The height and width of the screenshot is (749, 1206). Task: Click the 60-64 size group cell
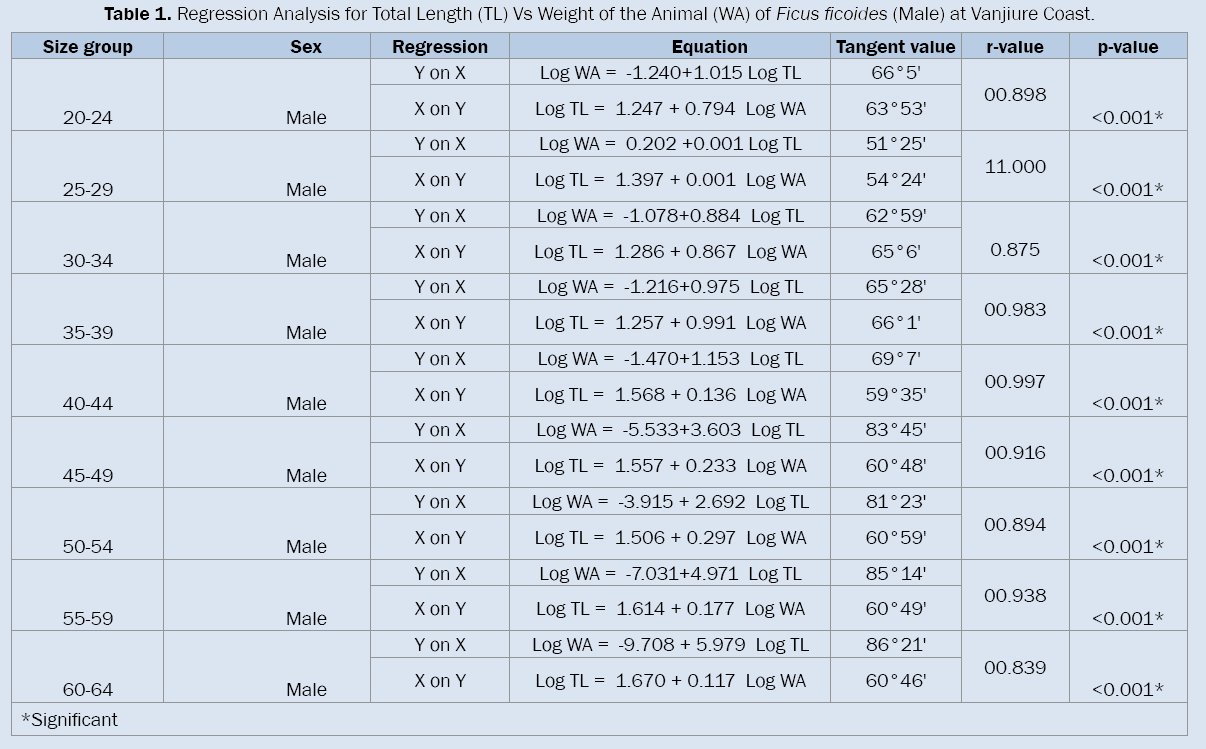coord(88,689)
